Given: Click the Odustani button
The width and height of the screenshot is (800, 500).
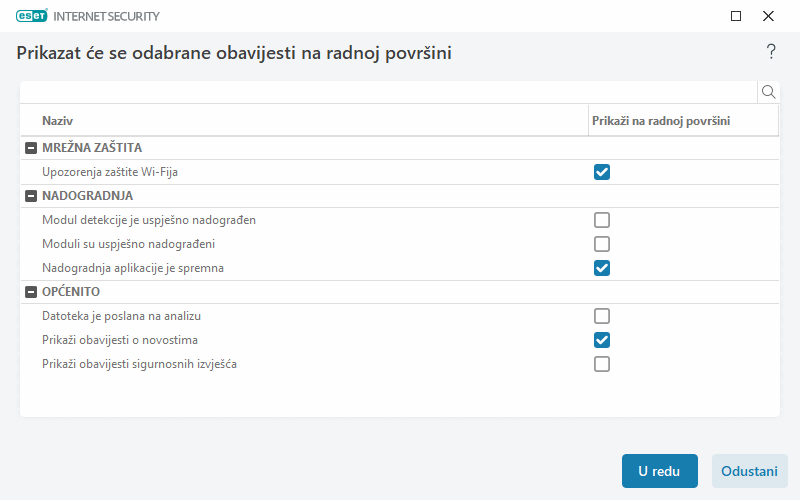Looking at the screenshot, I should click(749, 471).
